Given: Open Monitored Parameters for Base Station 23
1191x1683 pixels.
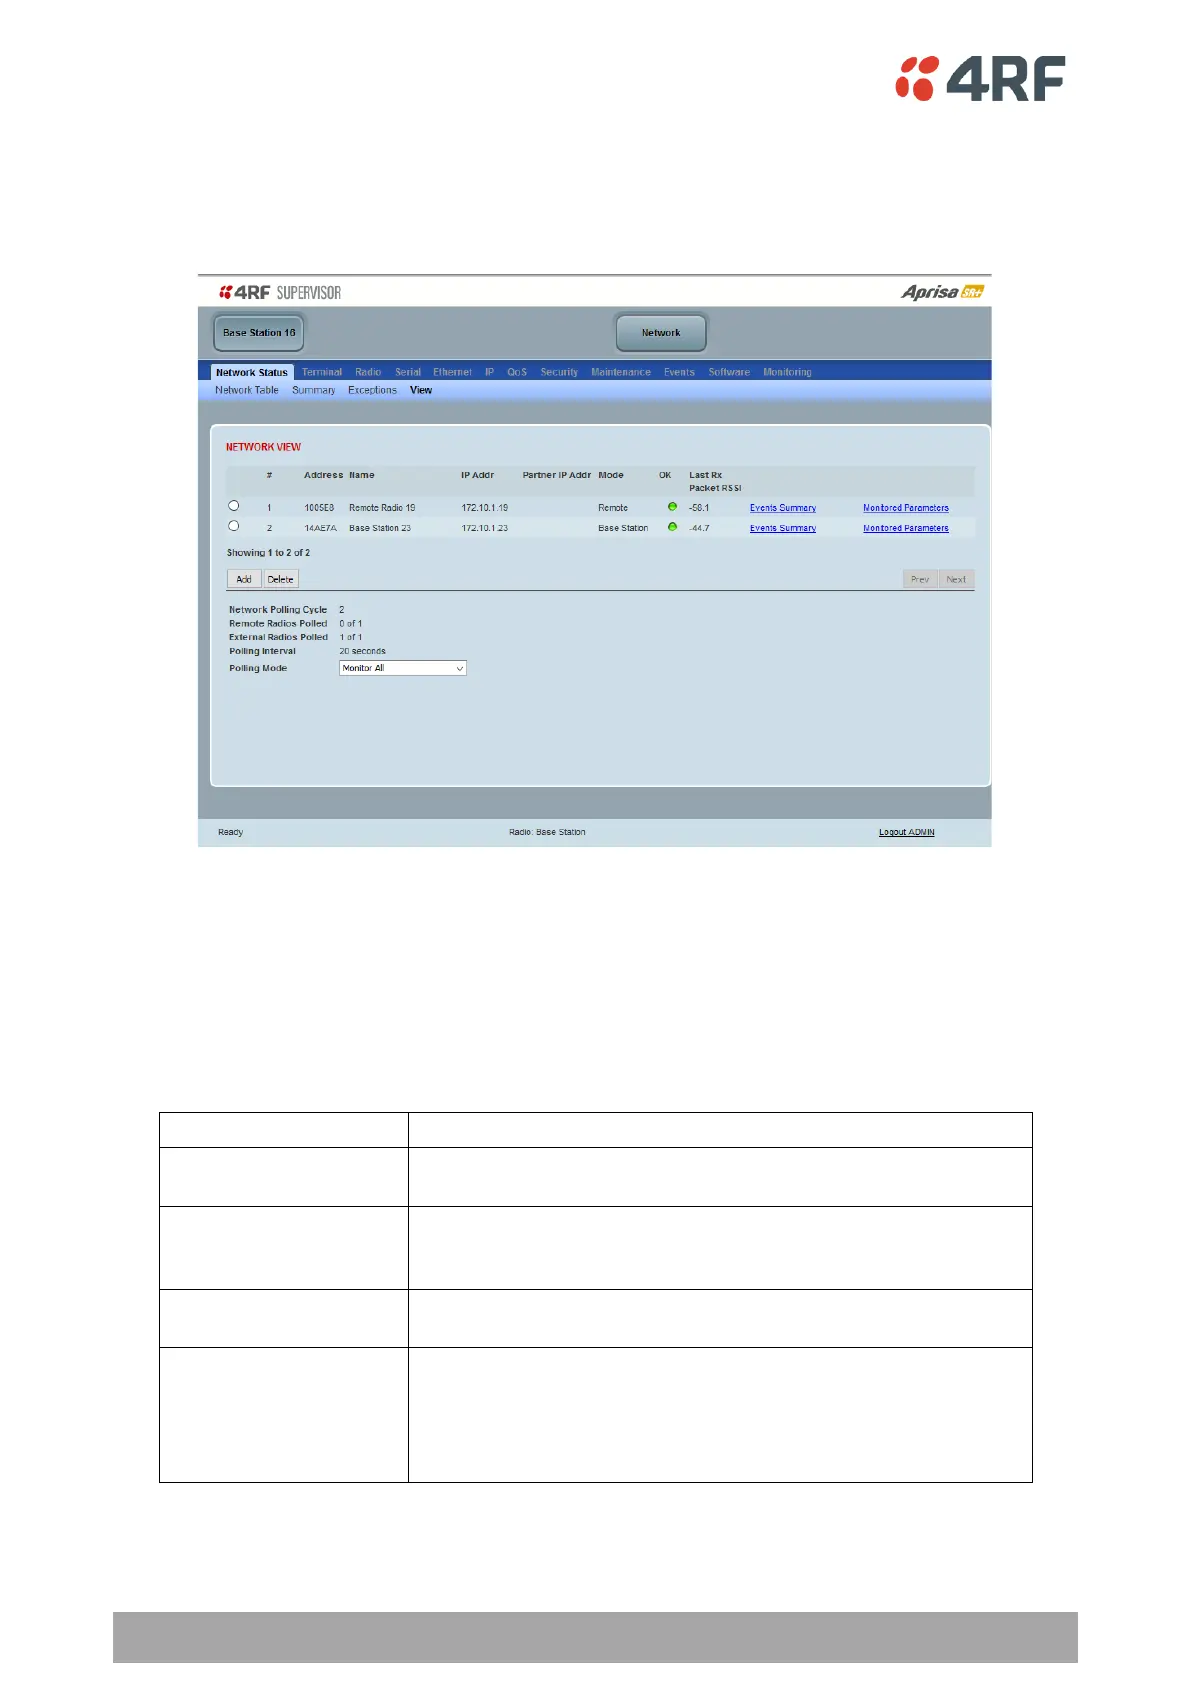Looking at the screenshot, I should (906, 528).
